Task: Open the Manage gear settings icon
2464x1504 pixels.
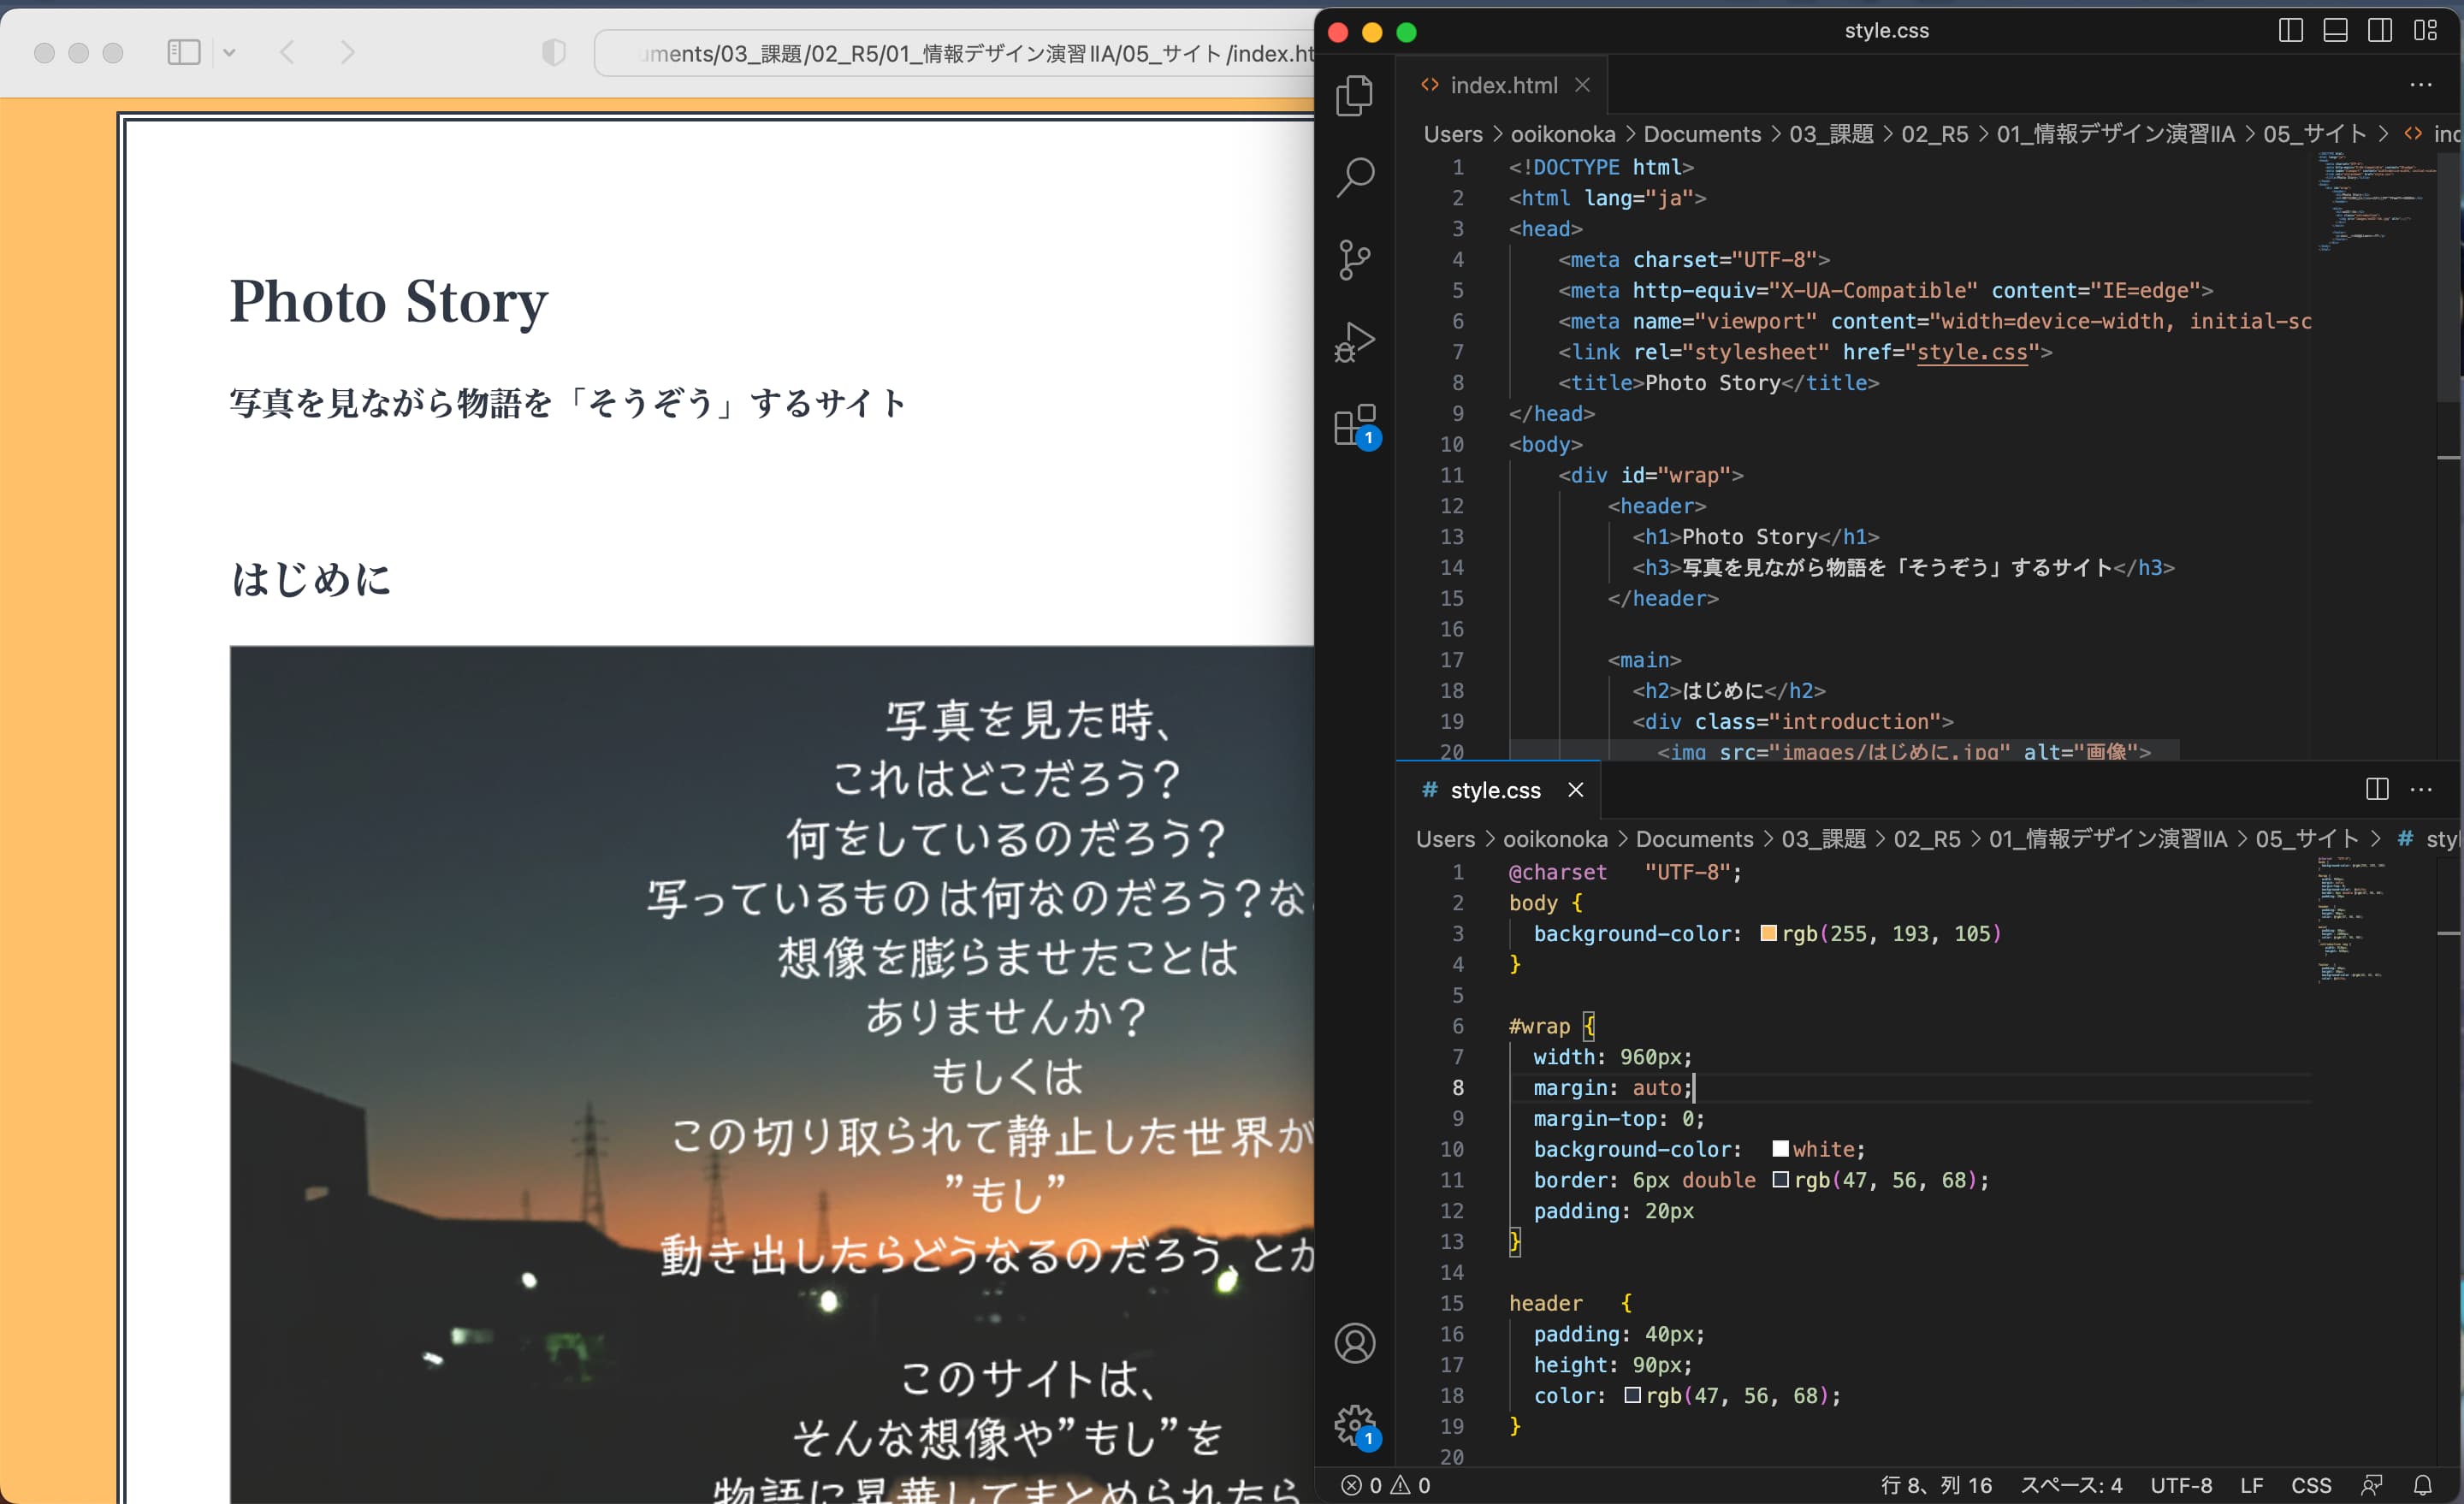Action: coord(1355,1424)
